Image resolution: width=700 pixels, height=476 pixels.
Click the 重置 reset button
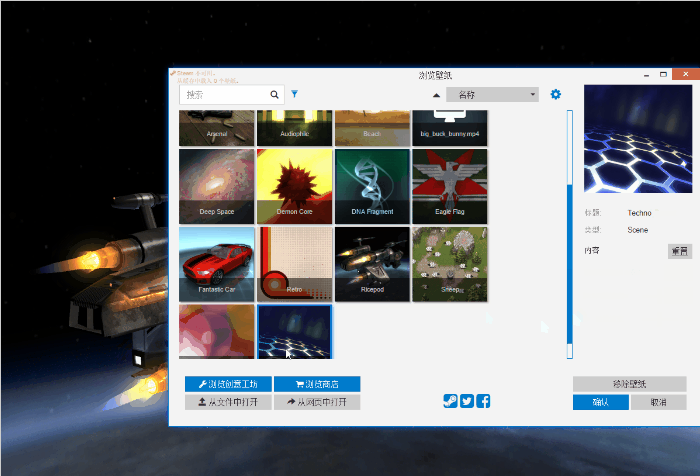[679, 251]
